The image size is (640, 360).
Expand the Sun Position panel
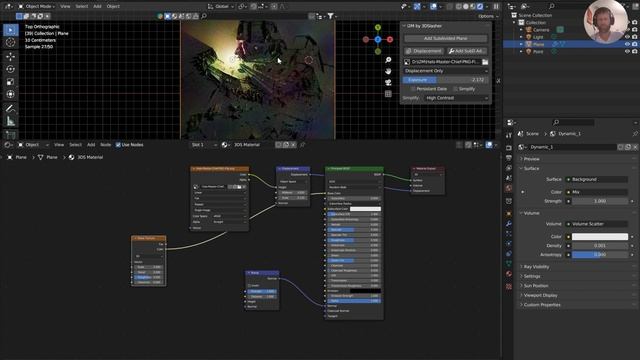tap(536, 286)
